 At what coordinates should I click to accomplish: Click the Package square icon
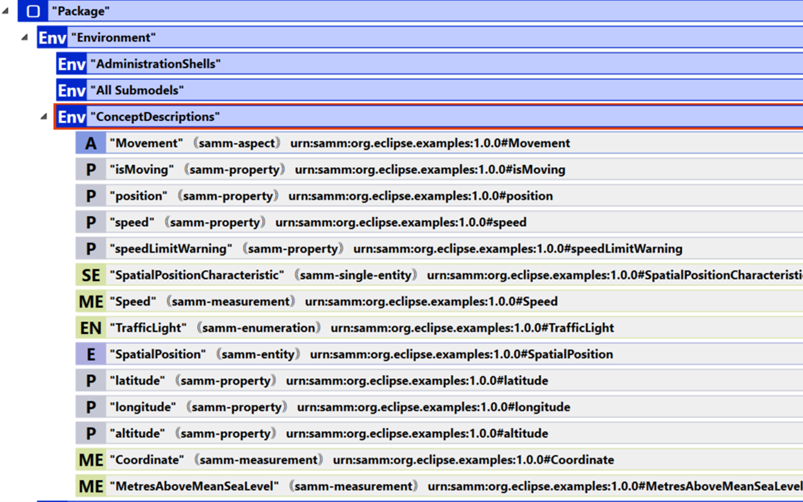click(33, 11)
